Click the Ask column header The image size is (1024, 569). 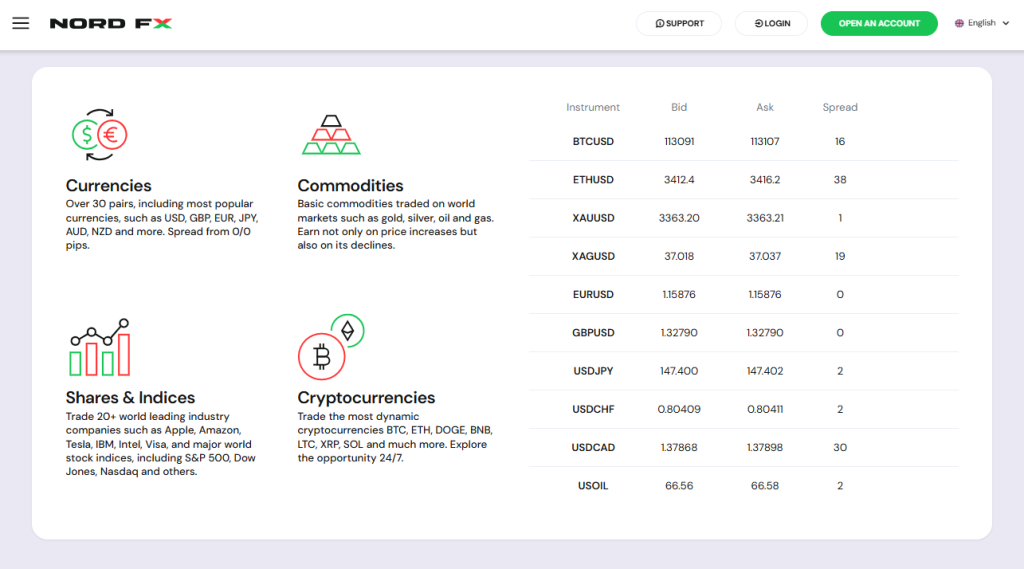(x=765, y=107)
